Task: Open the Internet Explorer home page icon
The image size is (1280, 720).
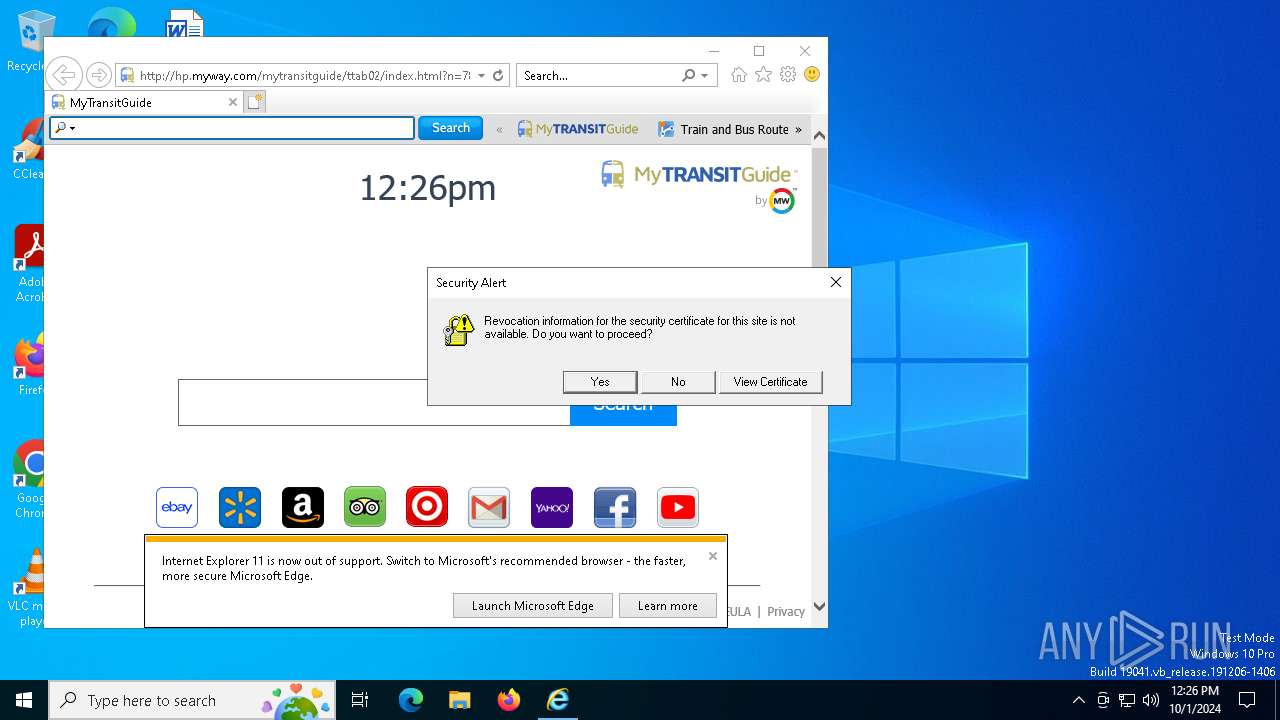Action: point(739,75)
